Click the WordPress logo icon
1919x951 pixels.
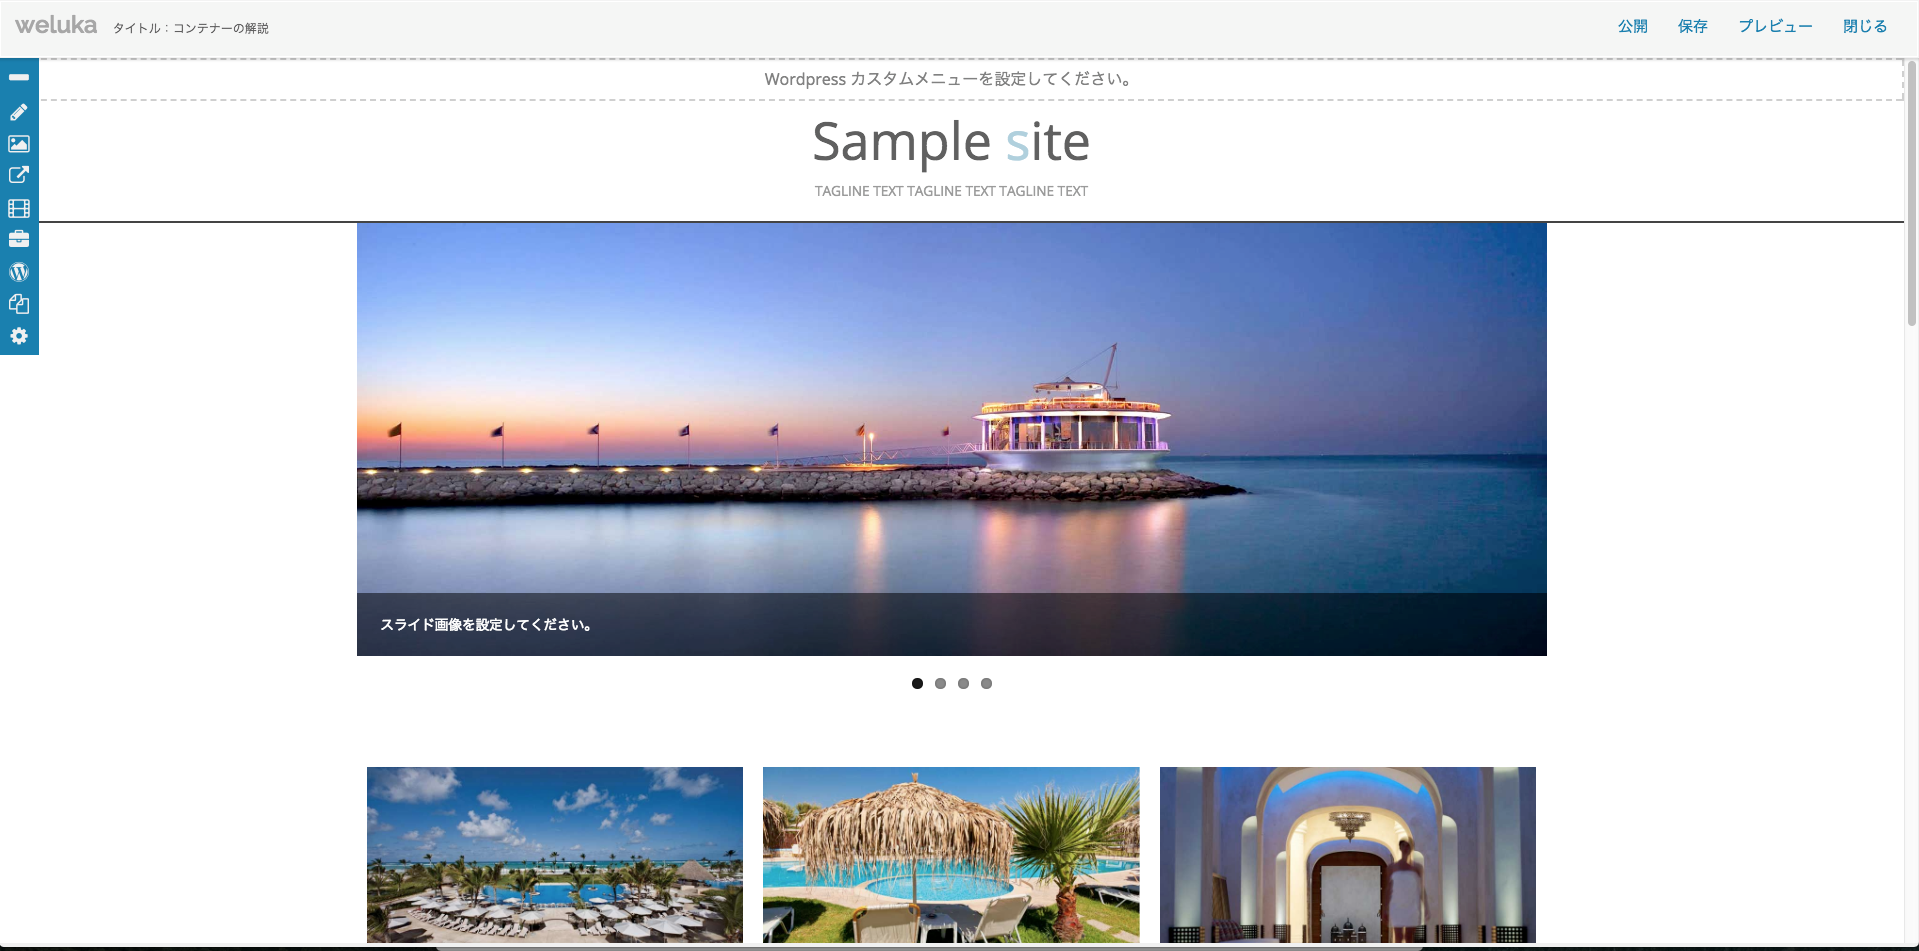(19, 272)
